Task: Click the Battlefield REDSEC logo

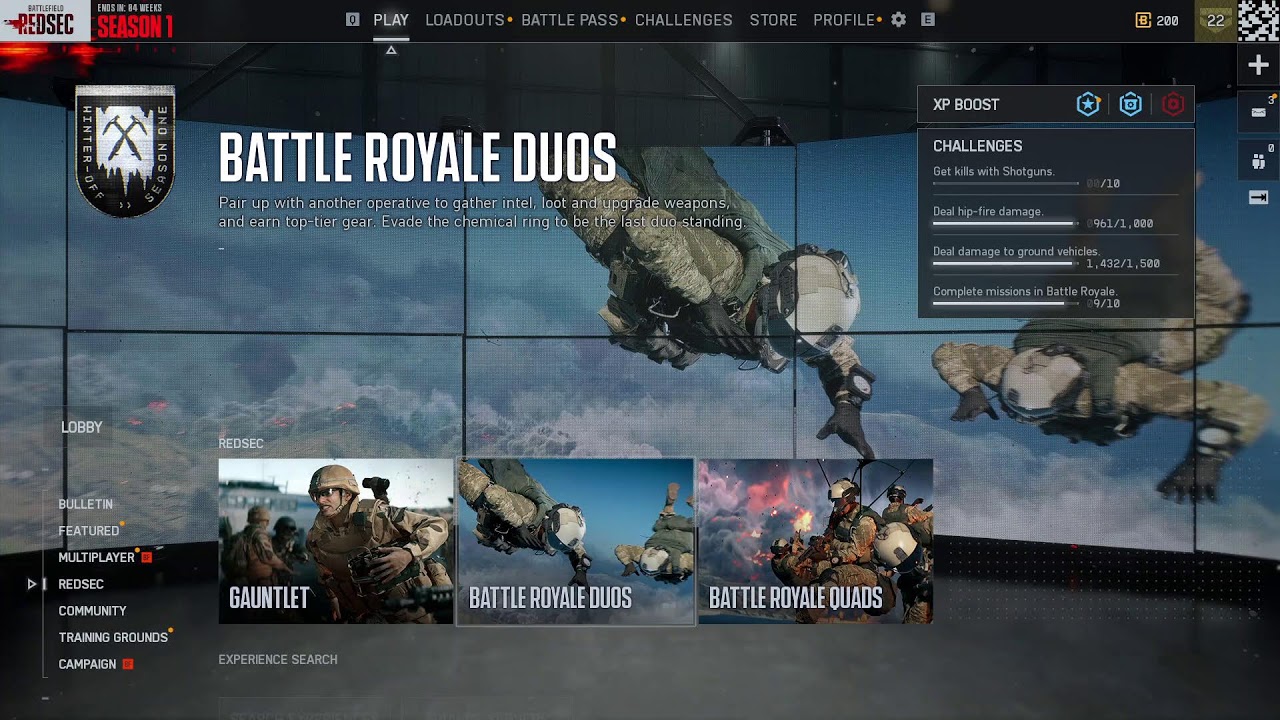Action: tap(45, 20)
